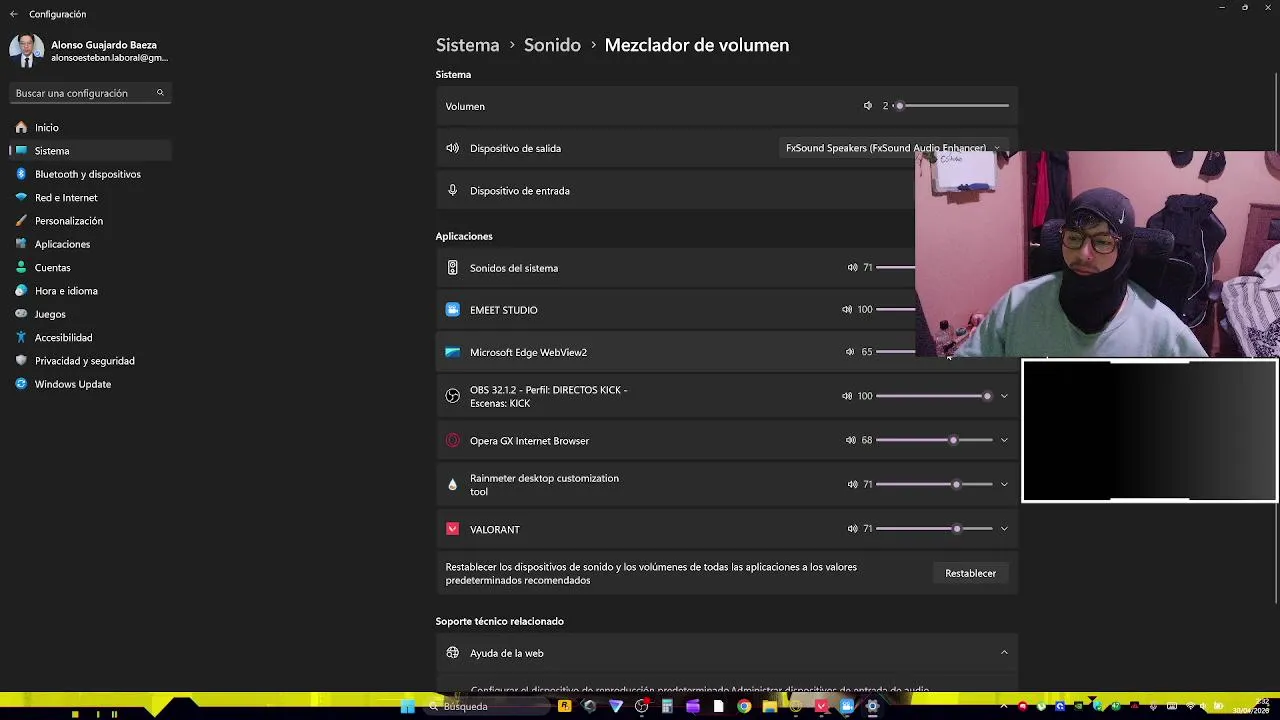The image size is (1280, 720).
Task: Click the EMEET STUDIO app label
Action: [x=504, y=310]
